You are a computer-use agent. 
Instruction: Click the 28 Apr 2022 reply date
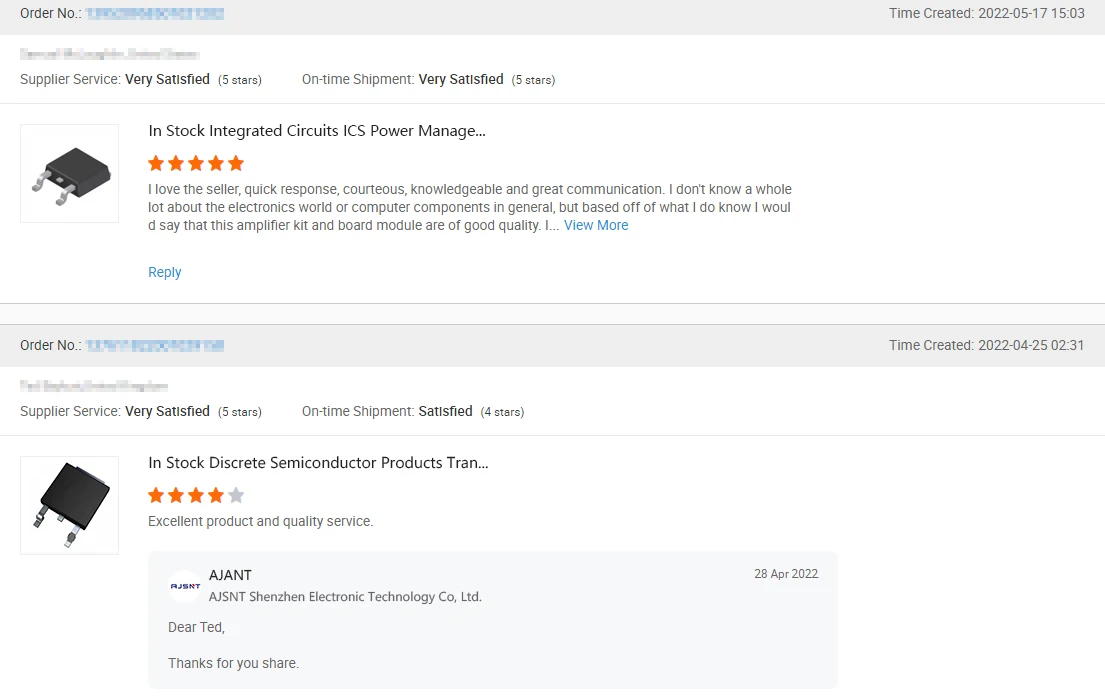[786, 574]
